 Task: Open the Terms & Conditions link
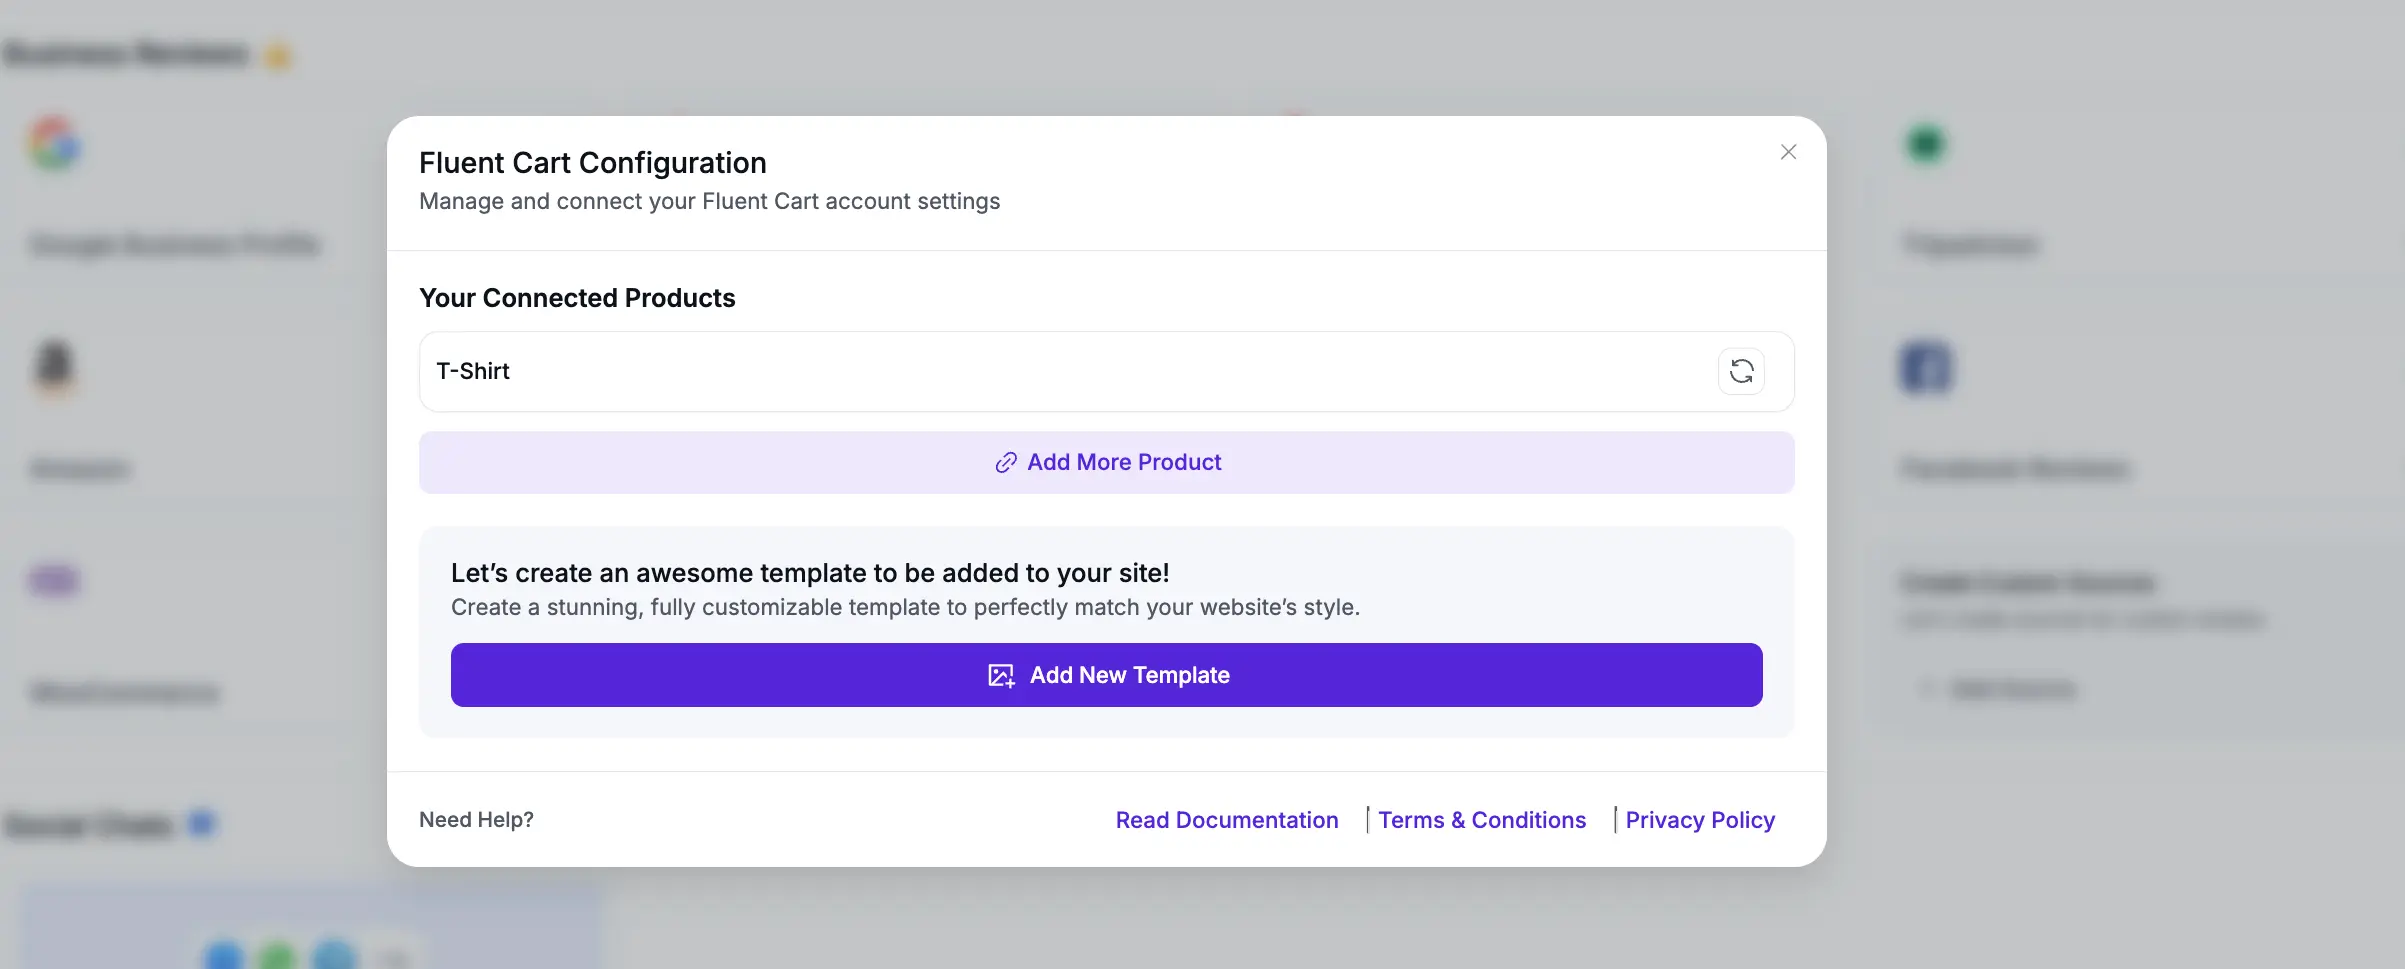click(x=1481, y=820)
